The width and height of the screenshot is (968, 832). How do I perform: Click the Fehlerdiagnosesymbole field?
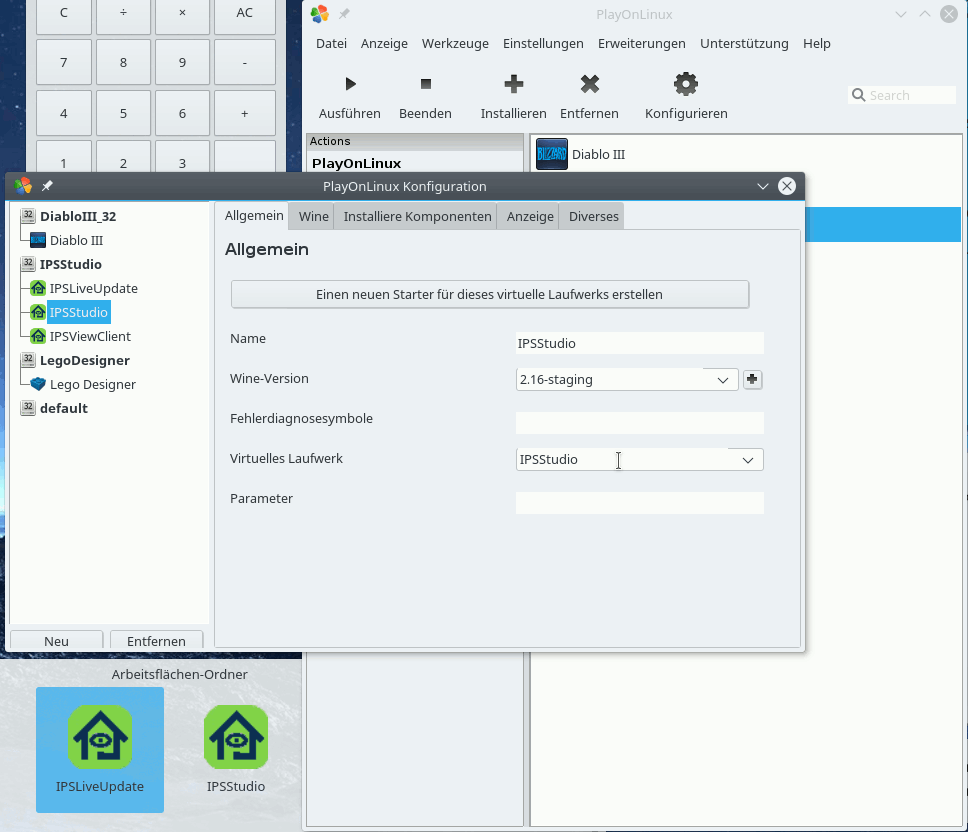[640, 423]
